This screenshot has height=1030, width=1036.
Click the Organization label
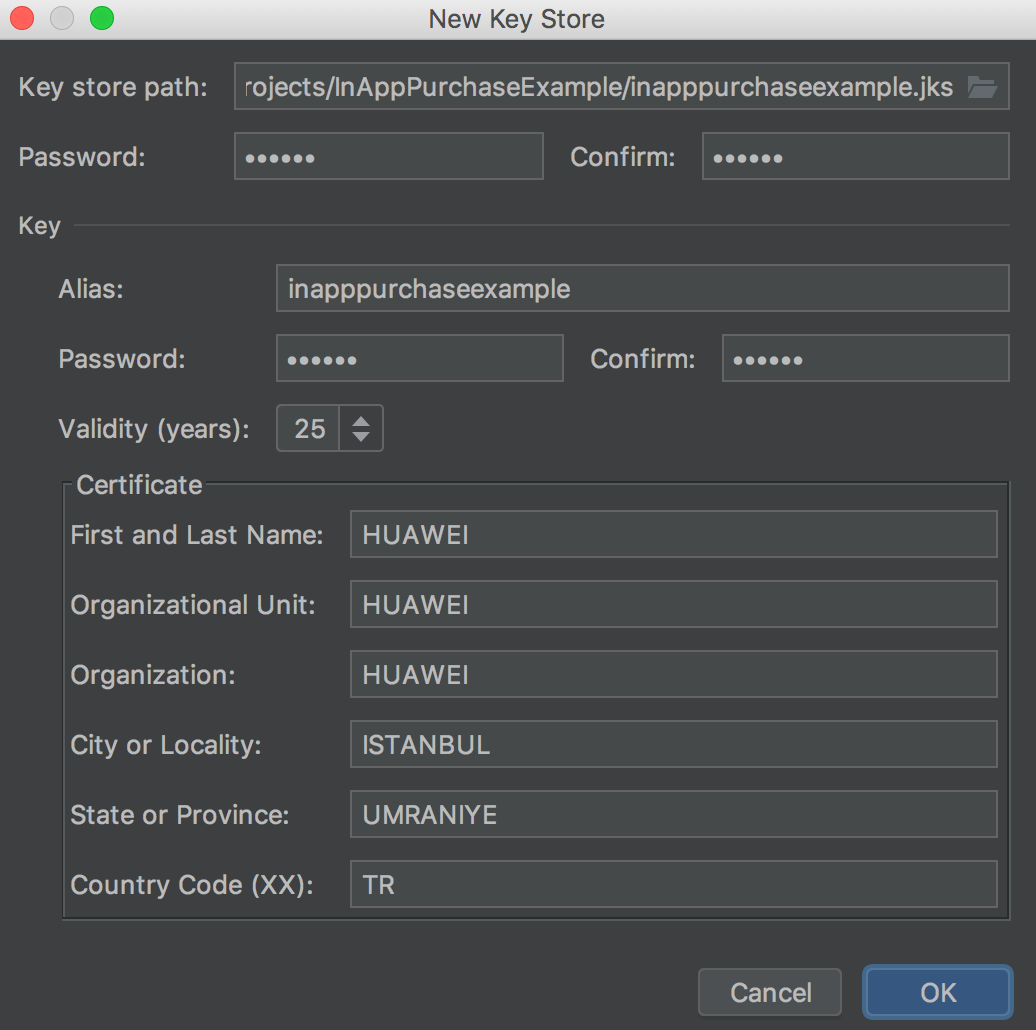pyautogui.click(x=153, y=675)
